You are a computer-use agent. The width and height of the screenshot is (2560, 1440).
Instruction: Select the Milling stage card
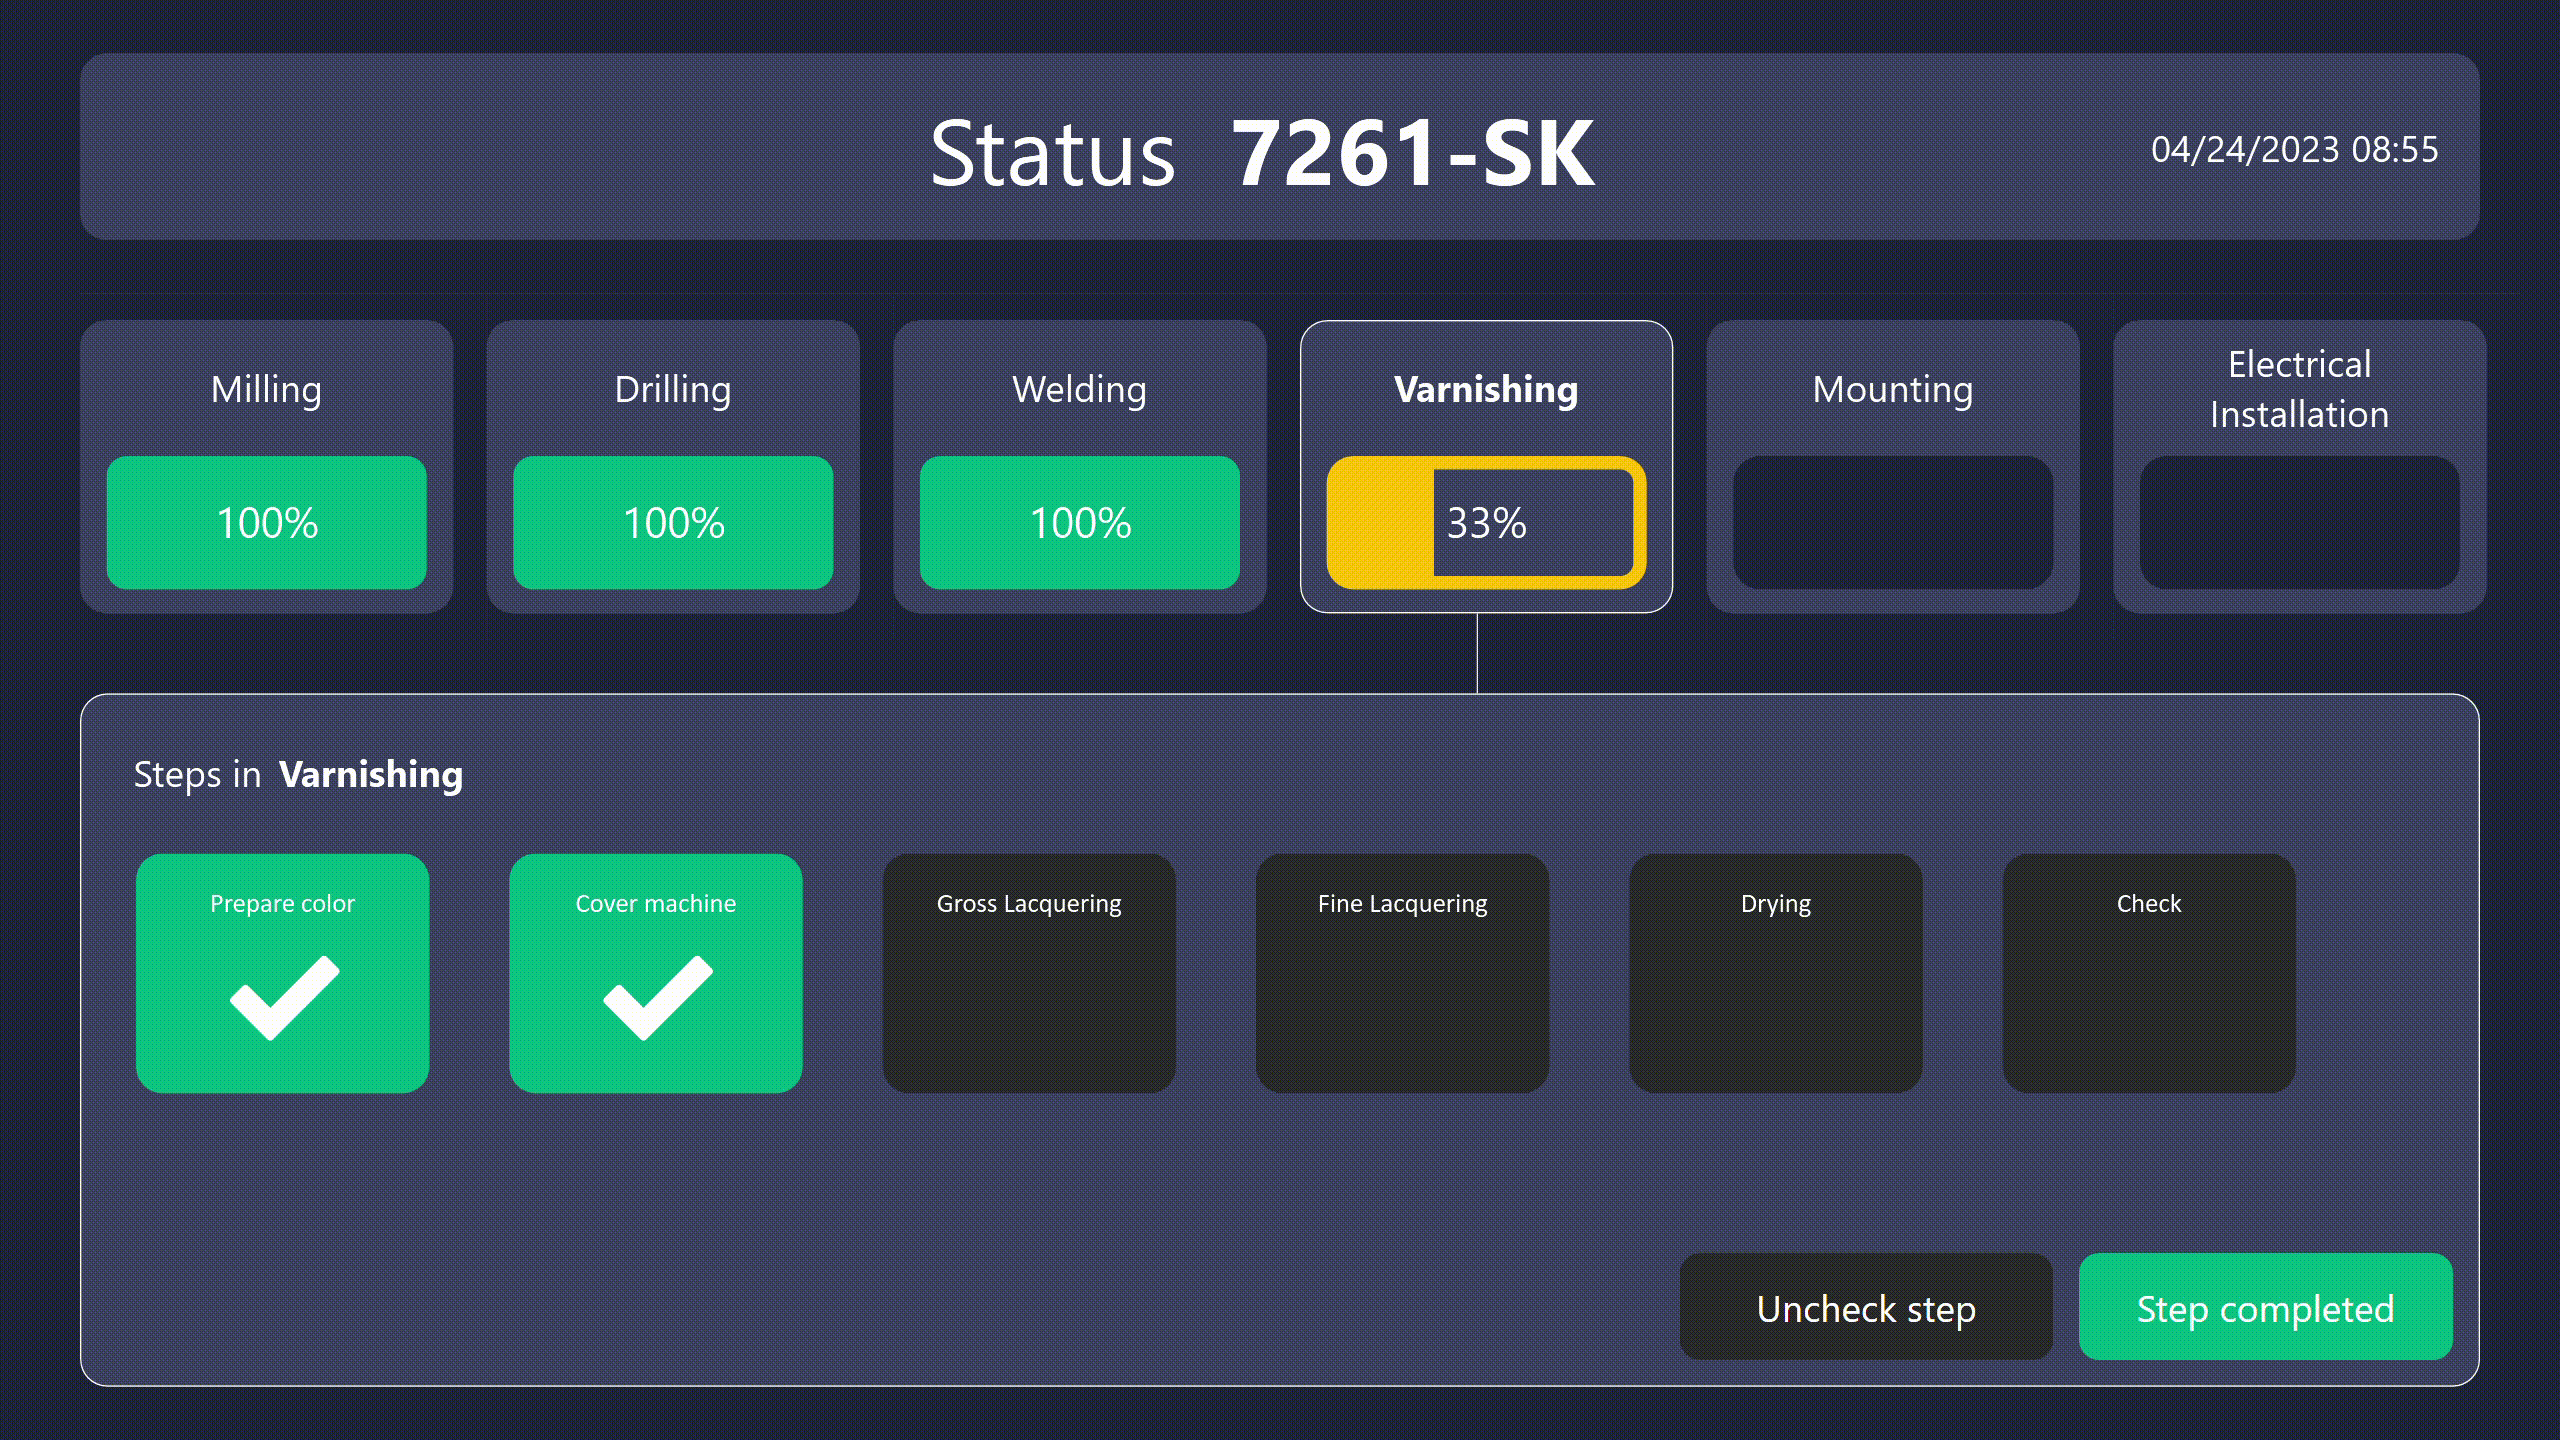point(266,466)
